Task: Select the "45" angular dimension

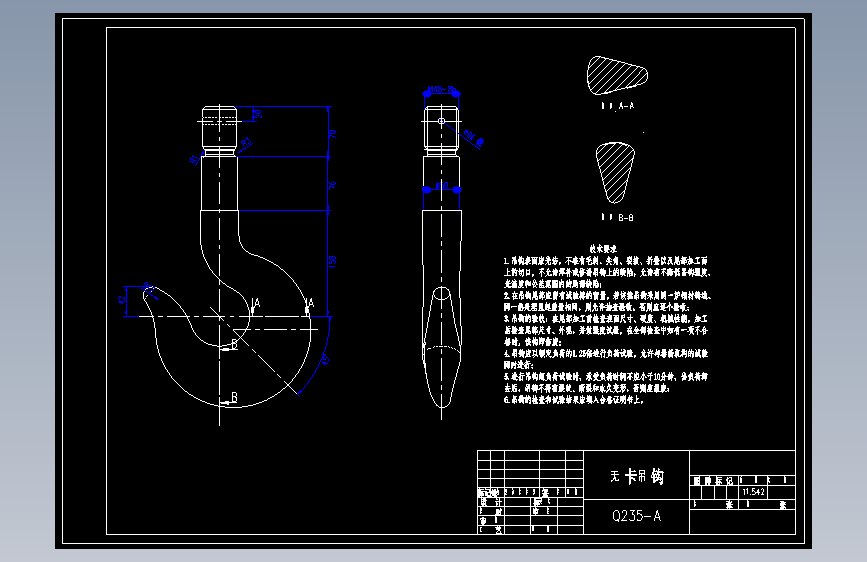Action: pos(326,360)
